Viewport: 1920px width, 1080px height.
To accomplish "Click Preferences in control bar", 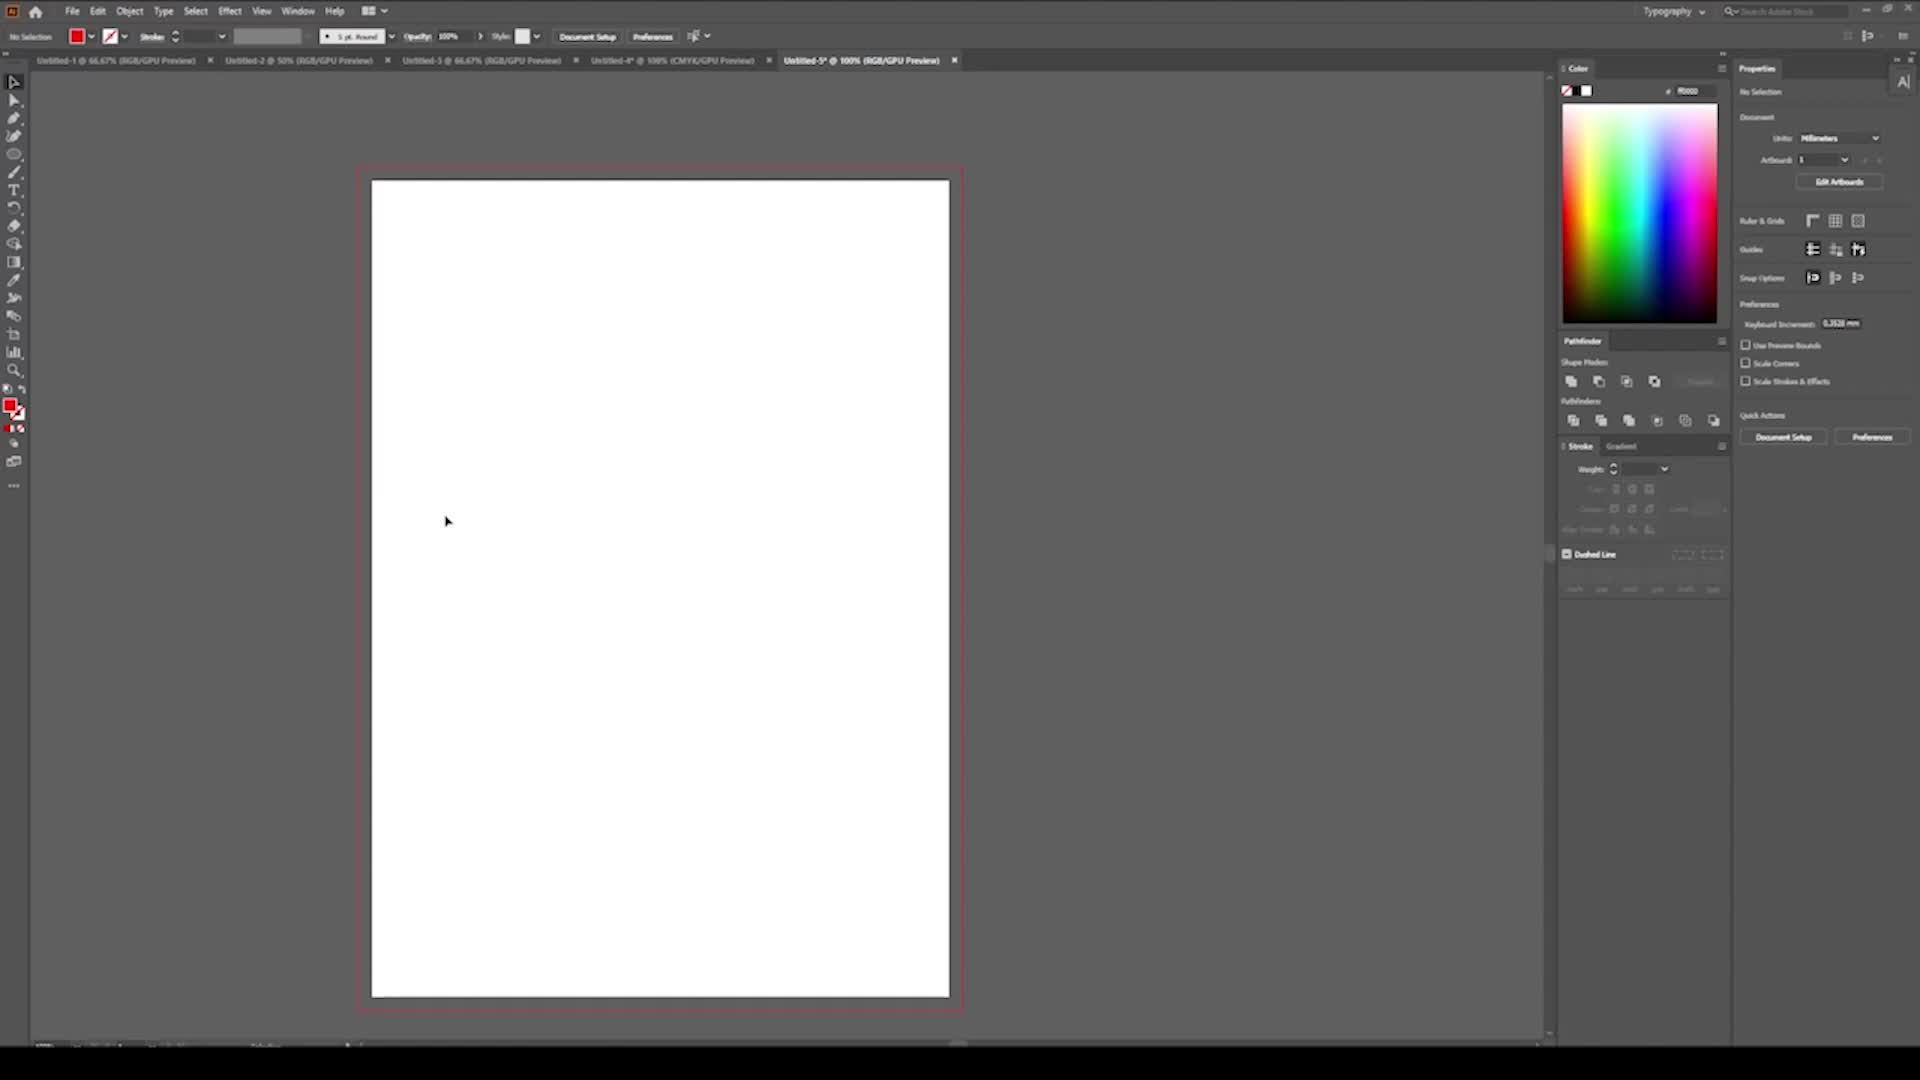I will coord(653,37).
